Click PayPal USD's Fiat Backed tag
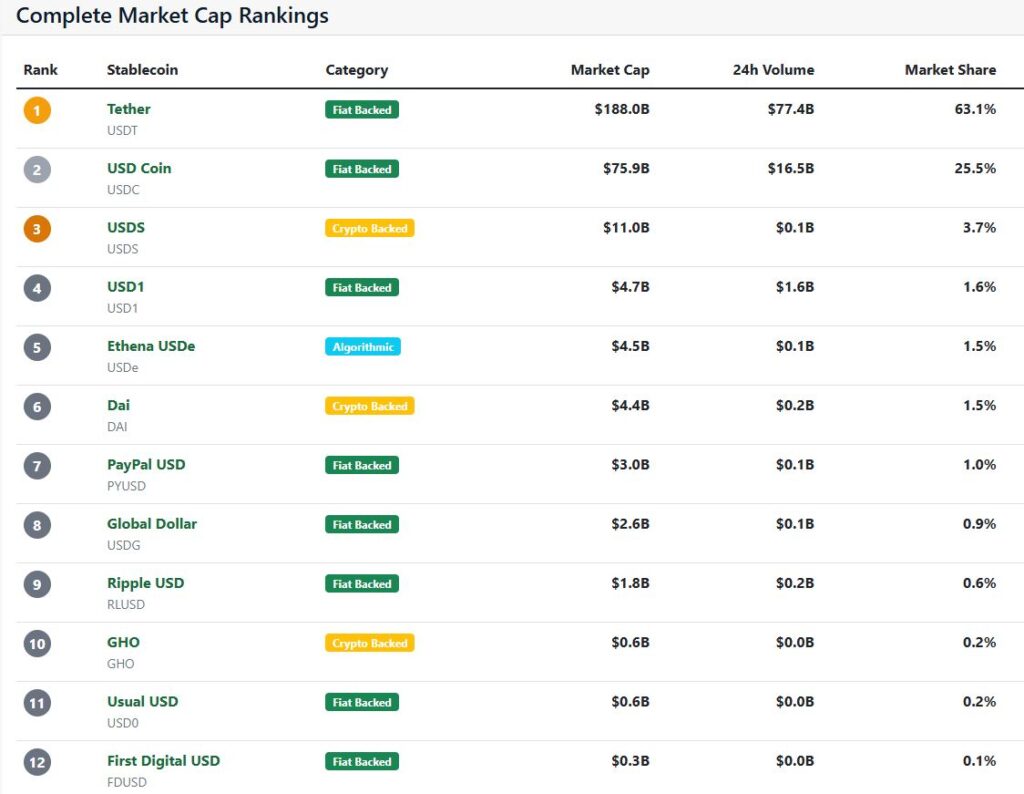1024x794 pixels. coord(362,466)
